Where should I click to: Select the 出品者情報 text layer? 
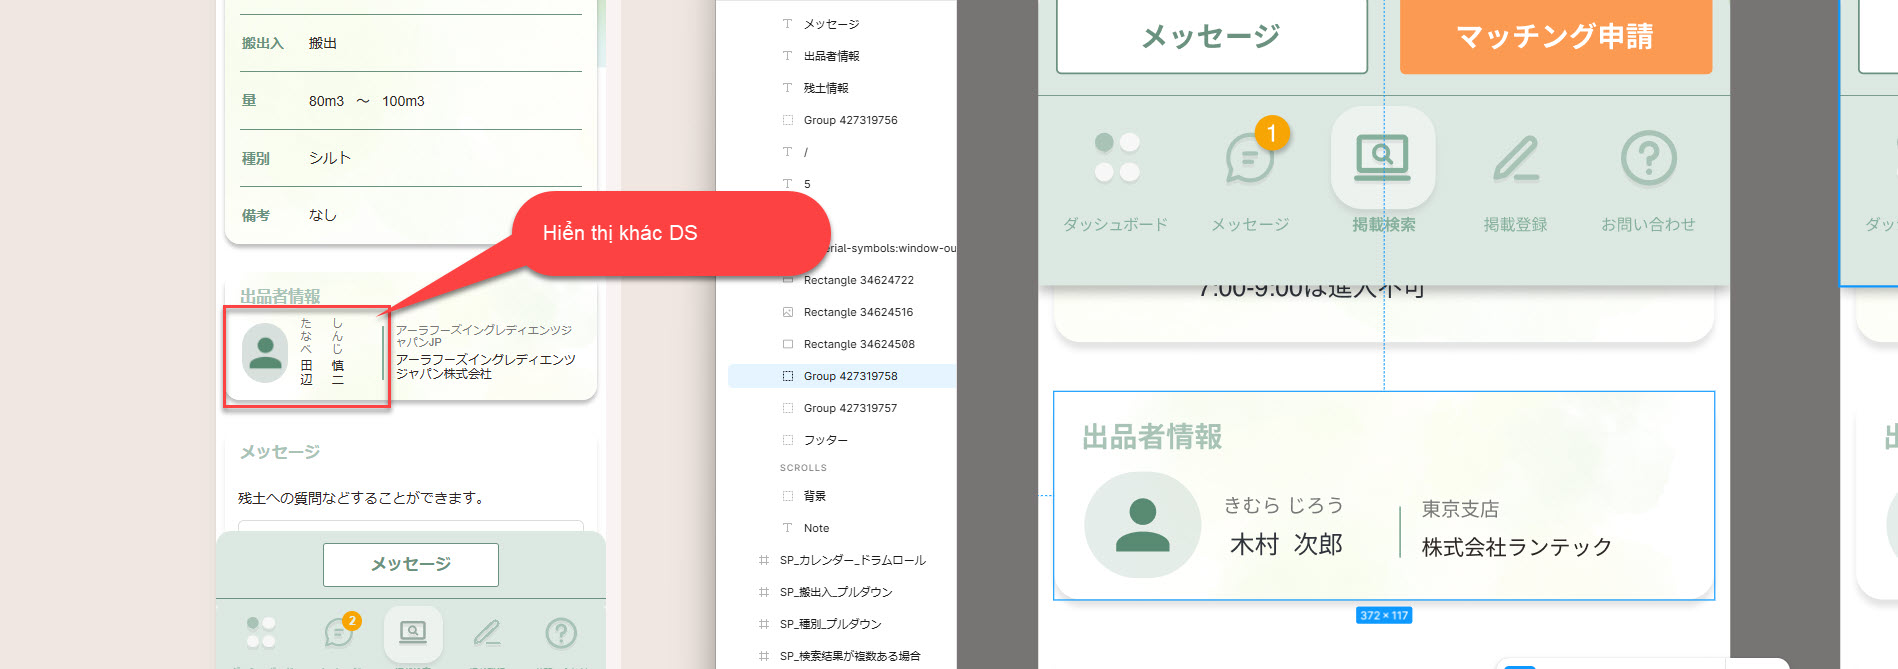click(831, 56)
